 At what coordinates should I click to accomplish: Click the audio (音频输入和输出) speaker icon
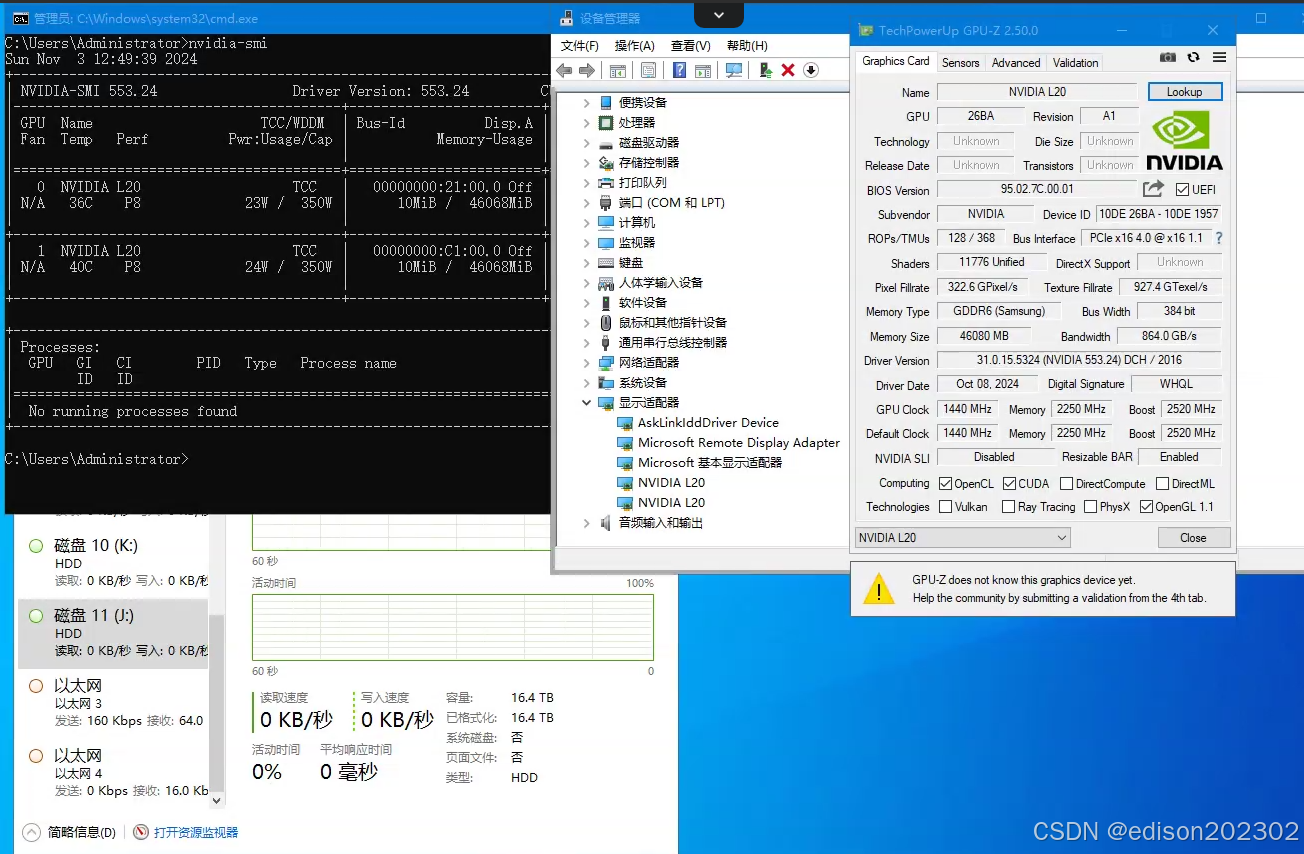606,523
